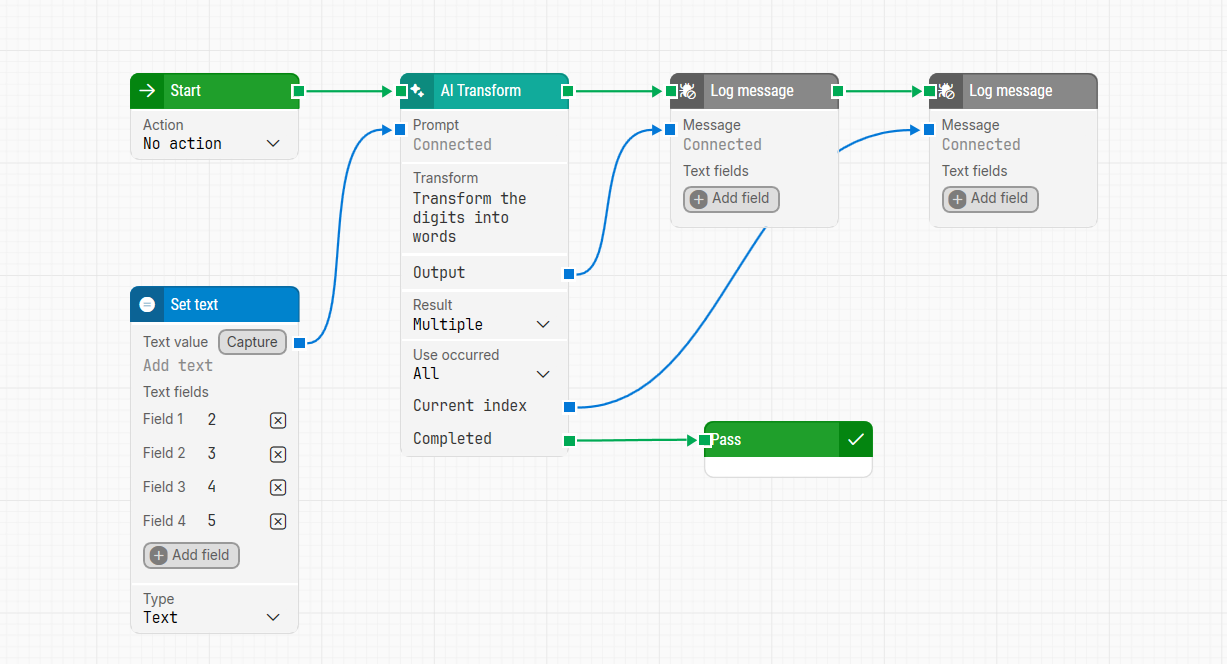Click the Pass node checkmark icon

[x=856, y=439]
